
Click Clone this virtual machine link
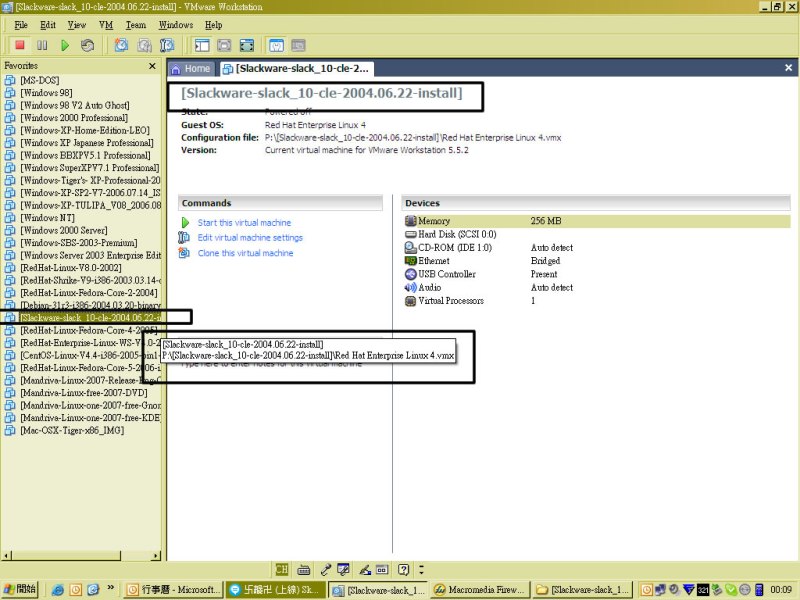click(x=245, y=253)
